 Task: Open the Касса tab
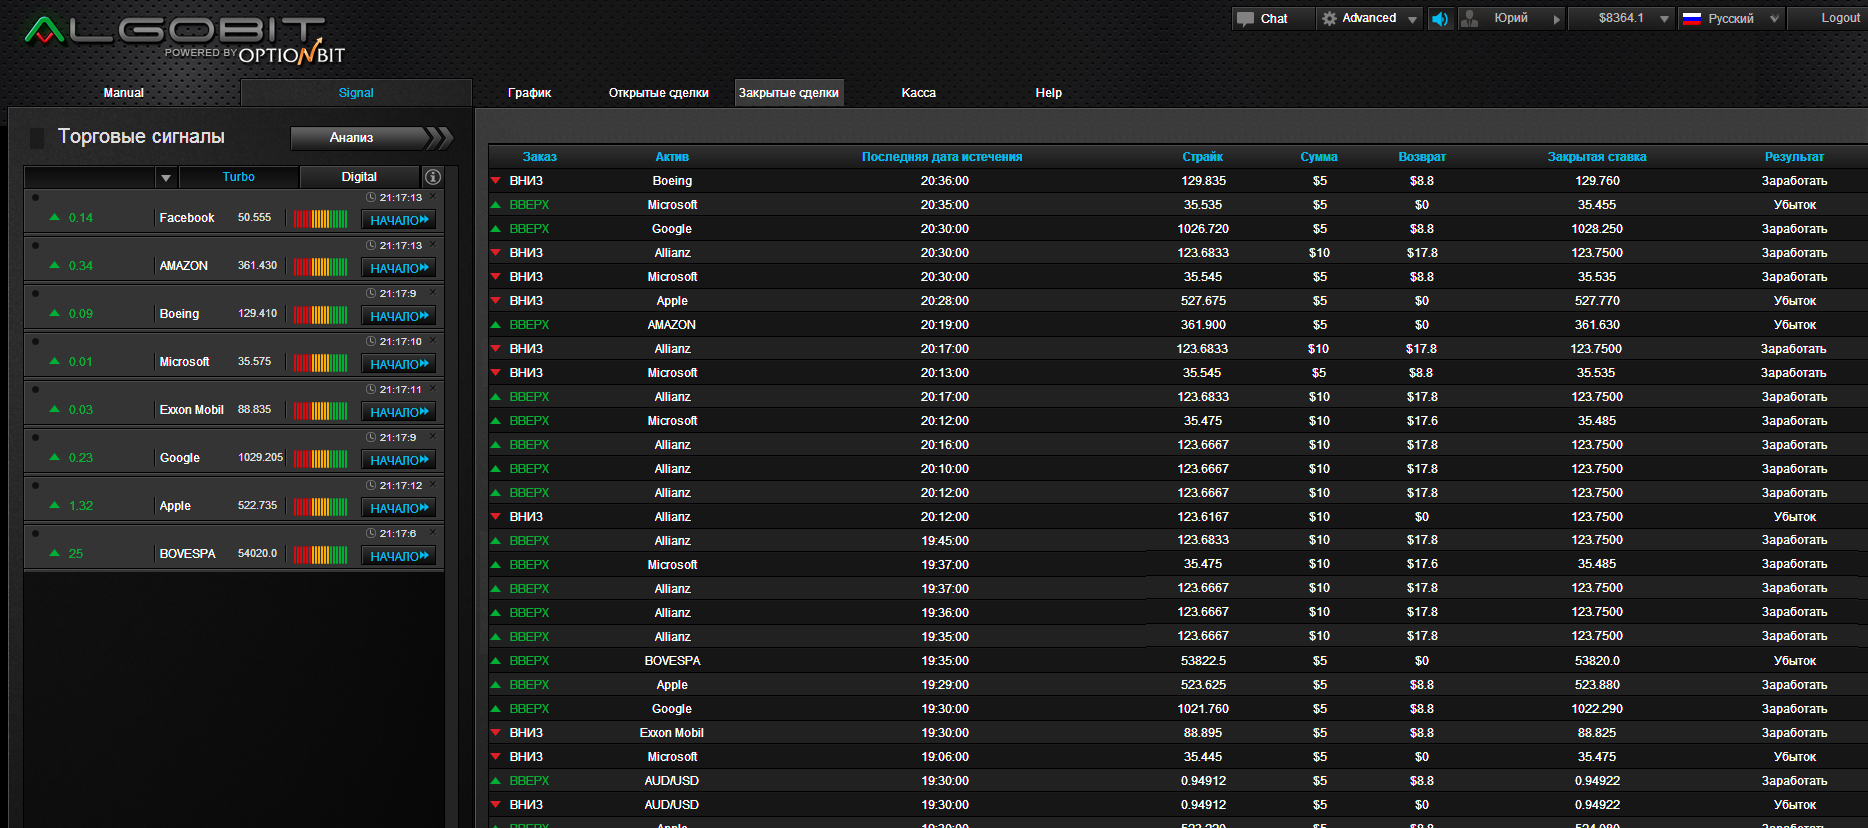tap(918, 93)
